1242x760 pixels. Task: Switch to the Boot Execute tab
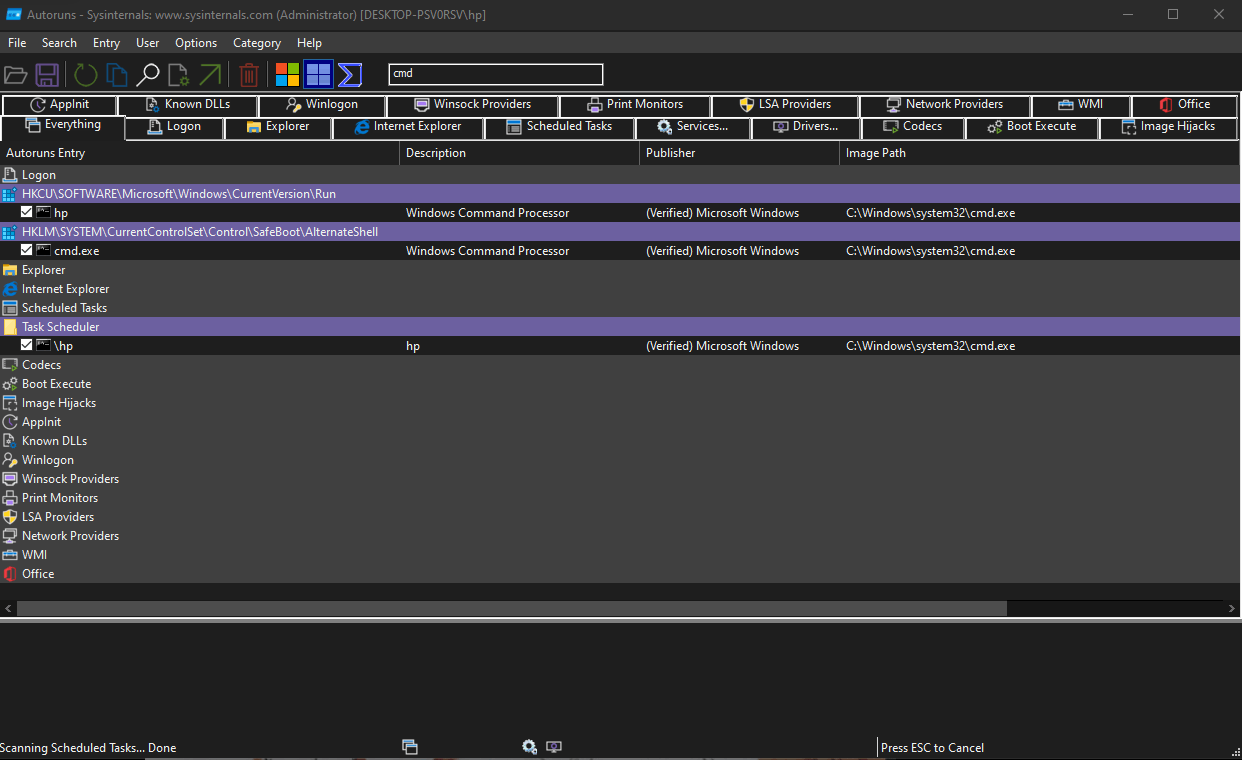(1032, 127)
